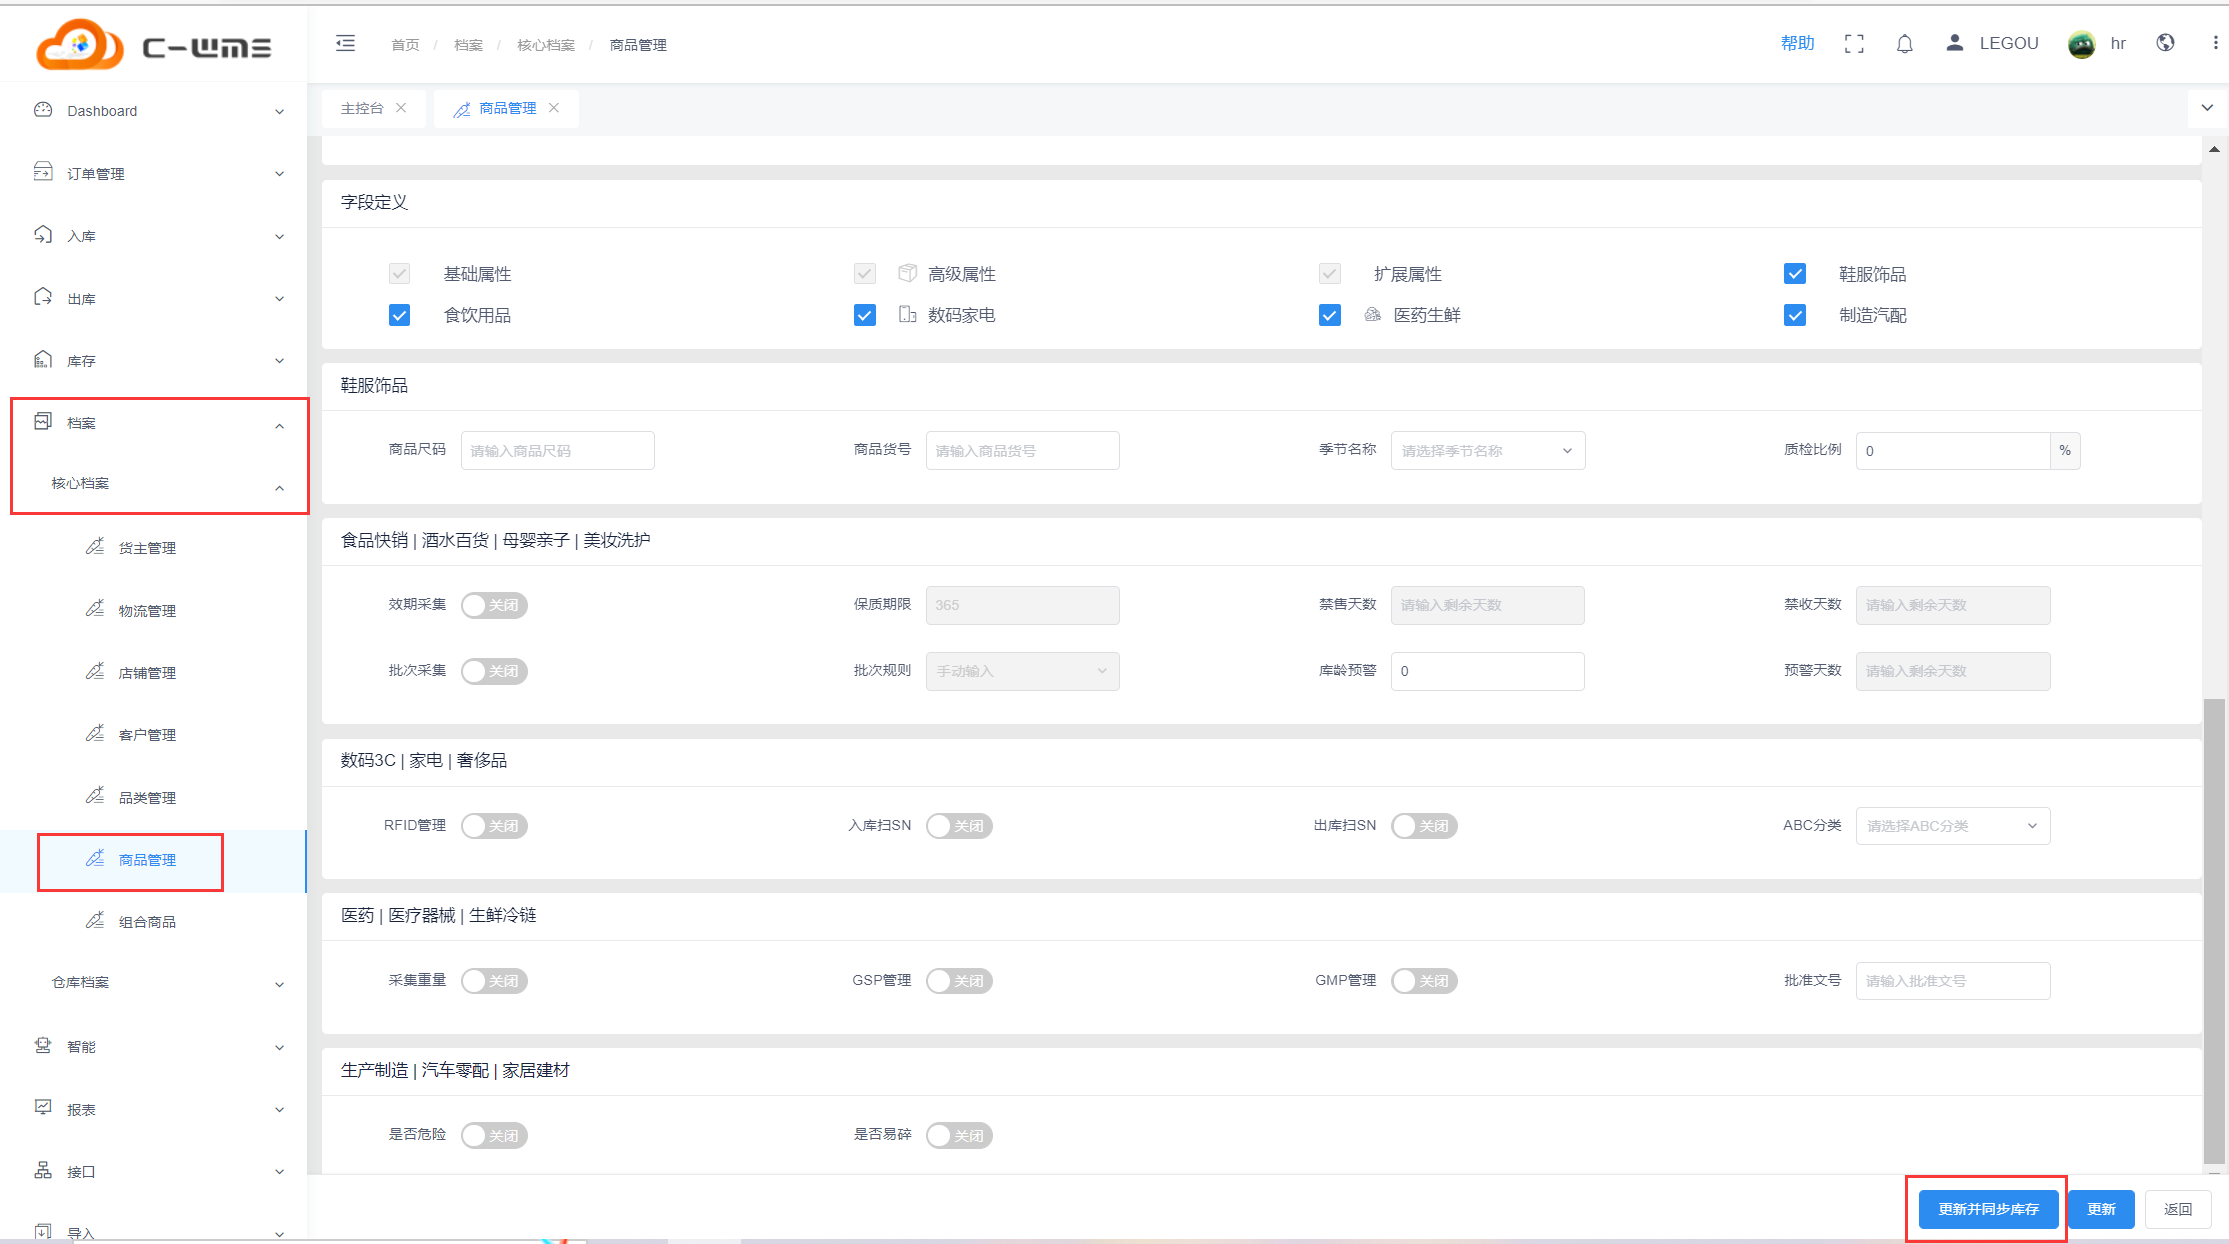Click the 导入 import icon
Viewport: 2229px width, 1244px height.
(x=43, y=1232)
